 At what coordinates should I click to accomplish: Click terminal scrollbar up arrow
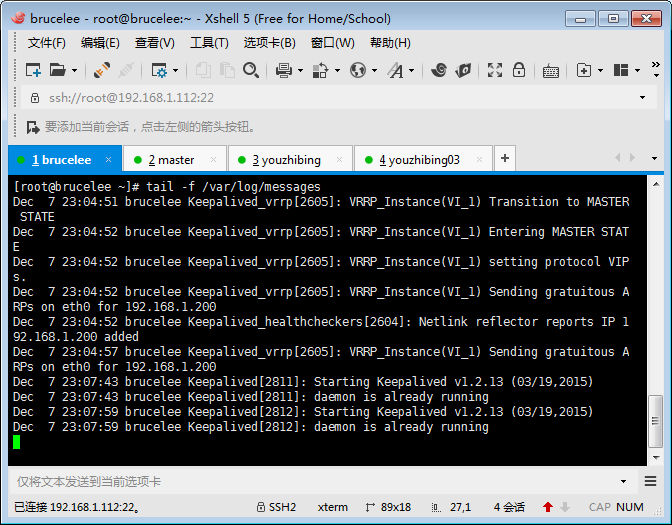(x=656, y=184)
